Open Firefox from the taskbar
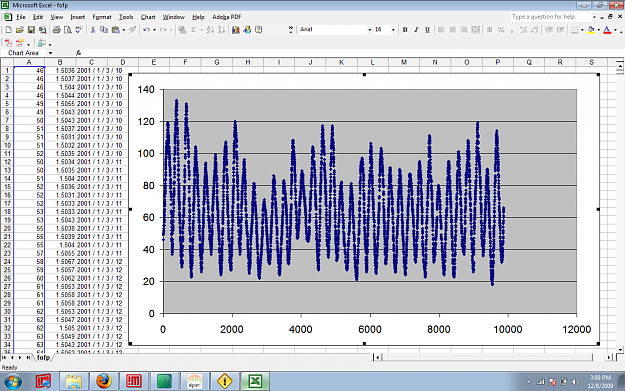Image resolution: width=625 pixels, height=391 pixels. coord(104,381)
